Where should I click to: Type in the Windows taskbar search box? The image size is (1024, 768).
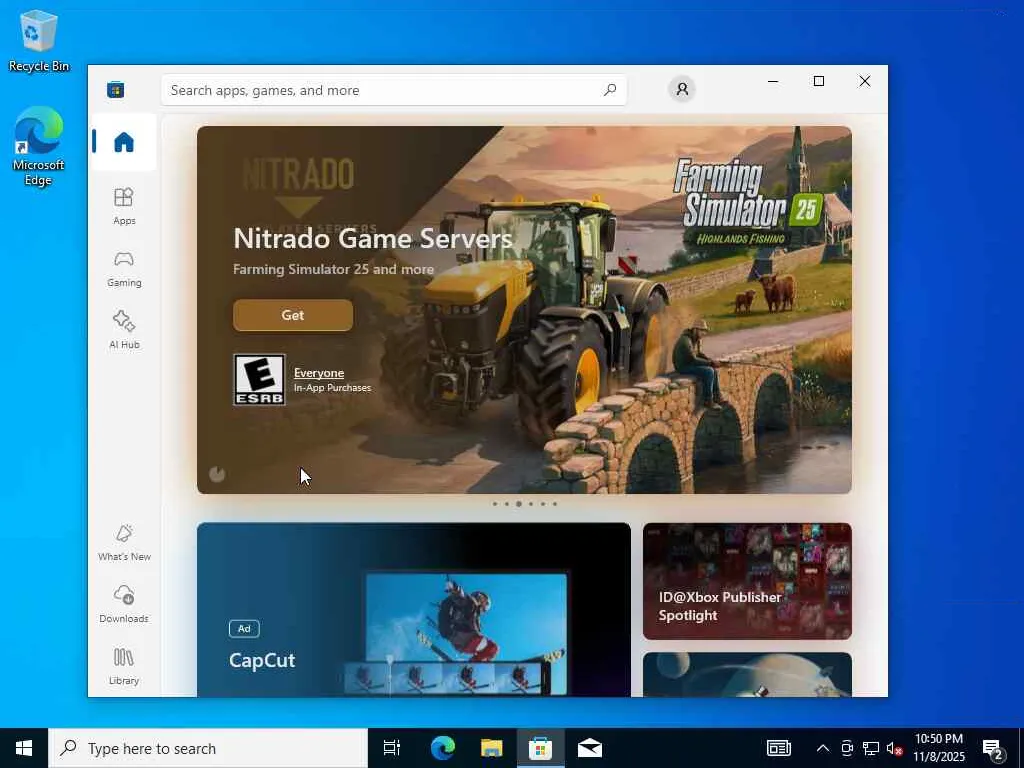(x=208, y=748)
